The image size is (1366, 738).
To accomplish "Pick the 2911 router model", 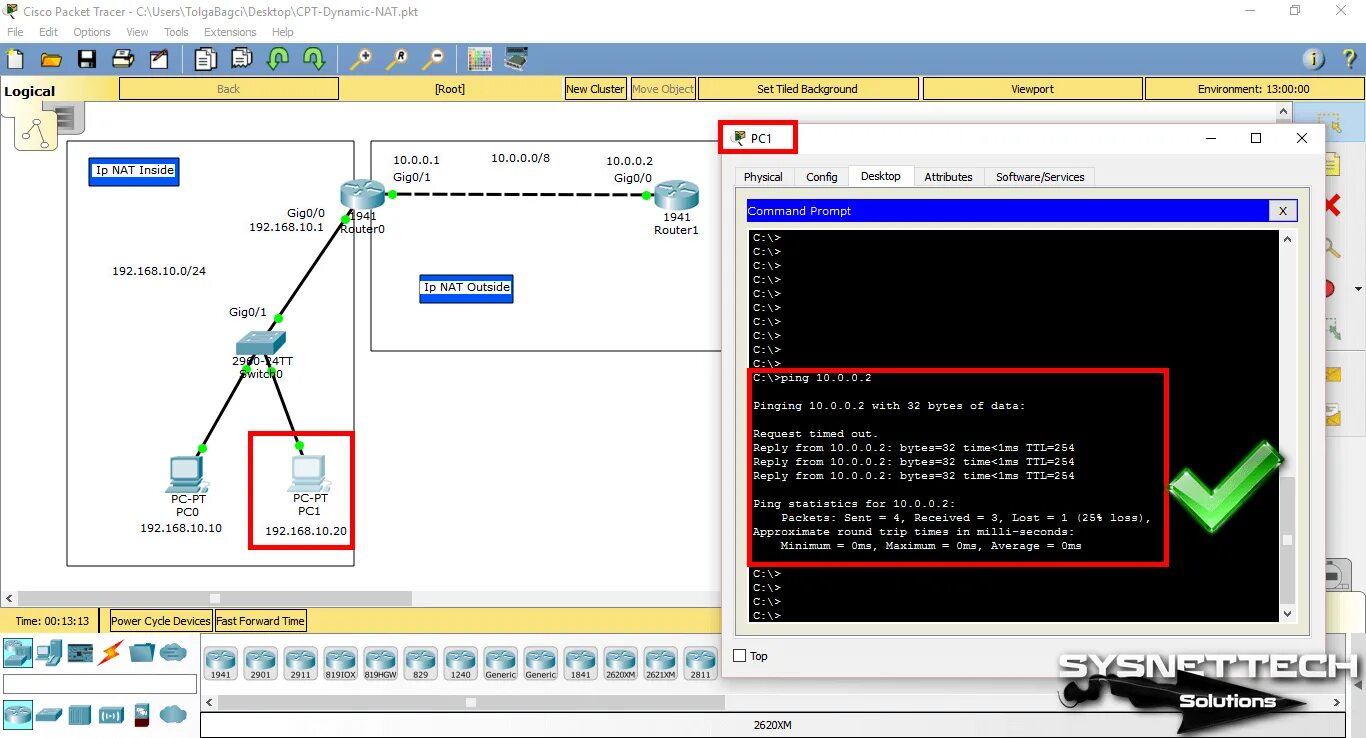I will point(300,664).
